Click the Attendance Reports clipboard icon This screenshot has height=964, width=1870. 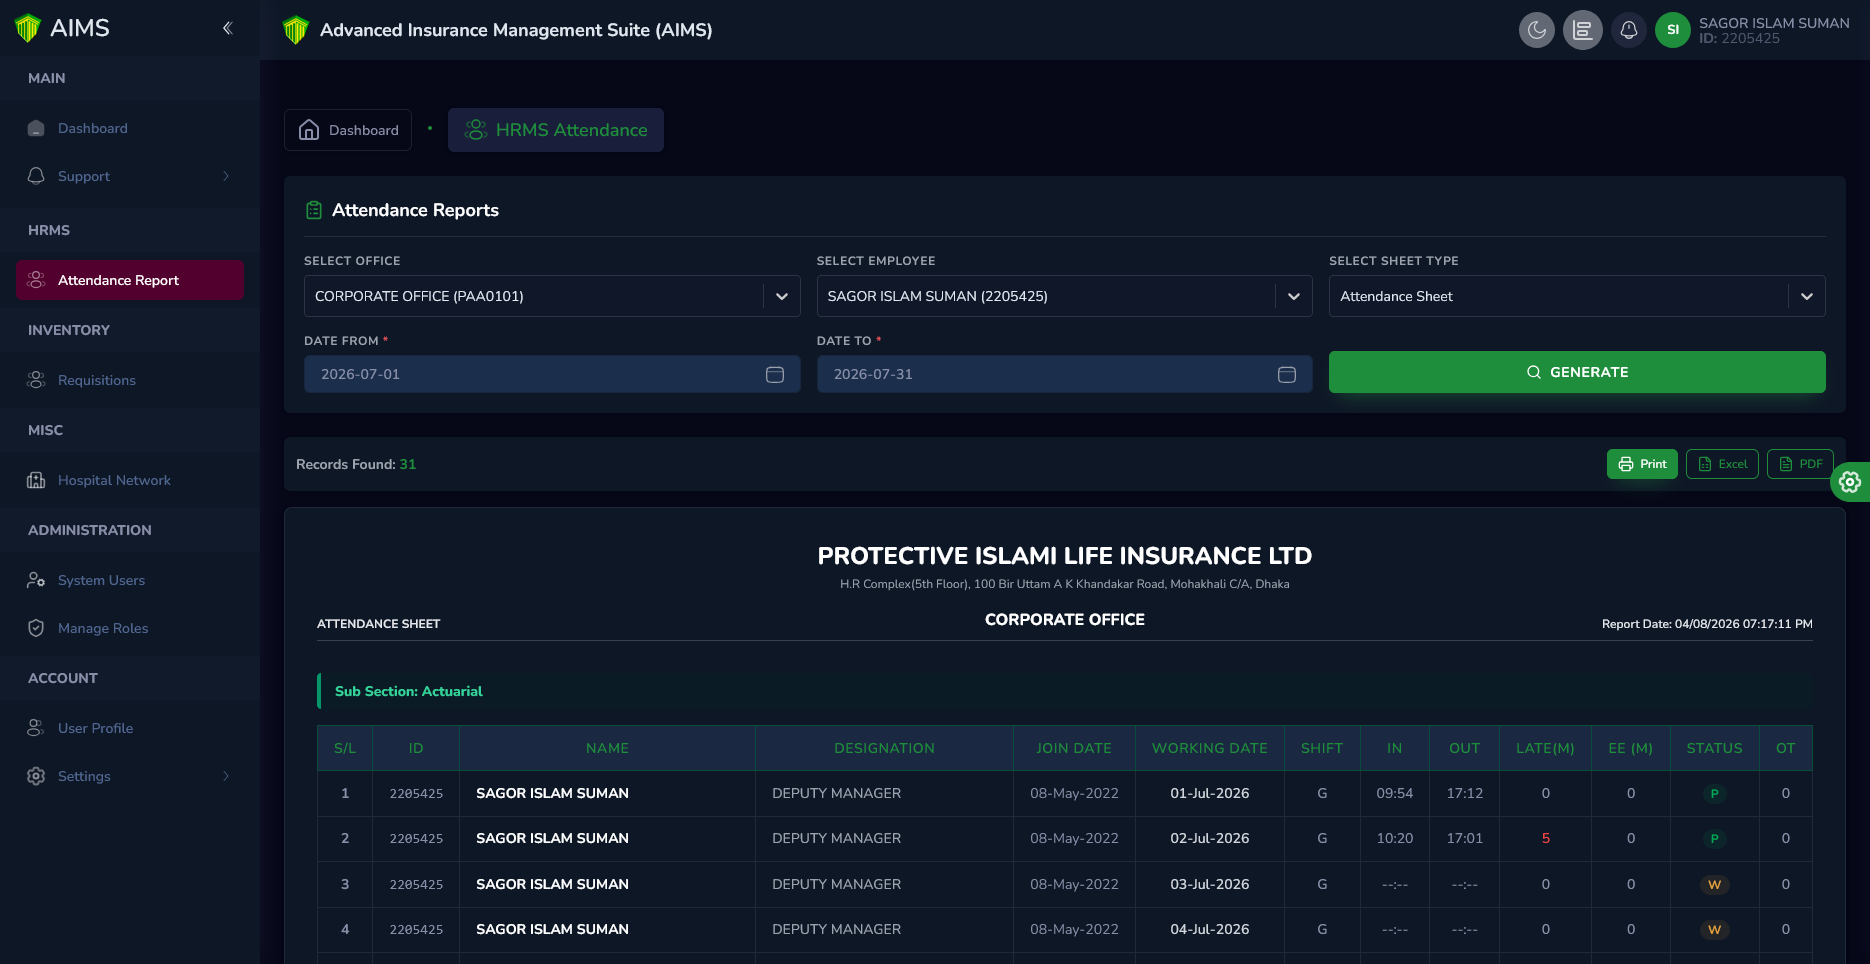(x=314, y=210)
